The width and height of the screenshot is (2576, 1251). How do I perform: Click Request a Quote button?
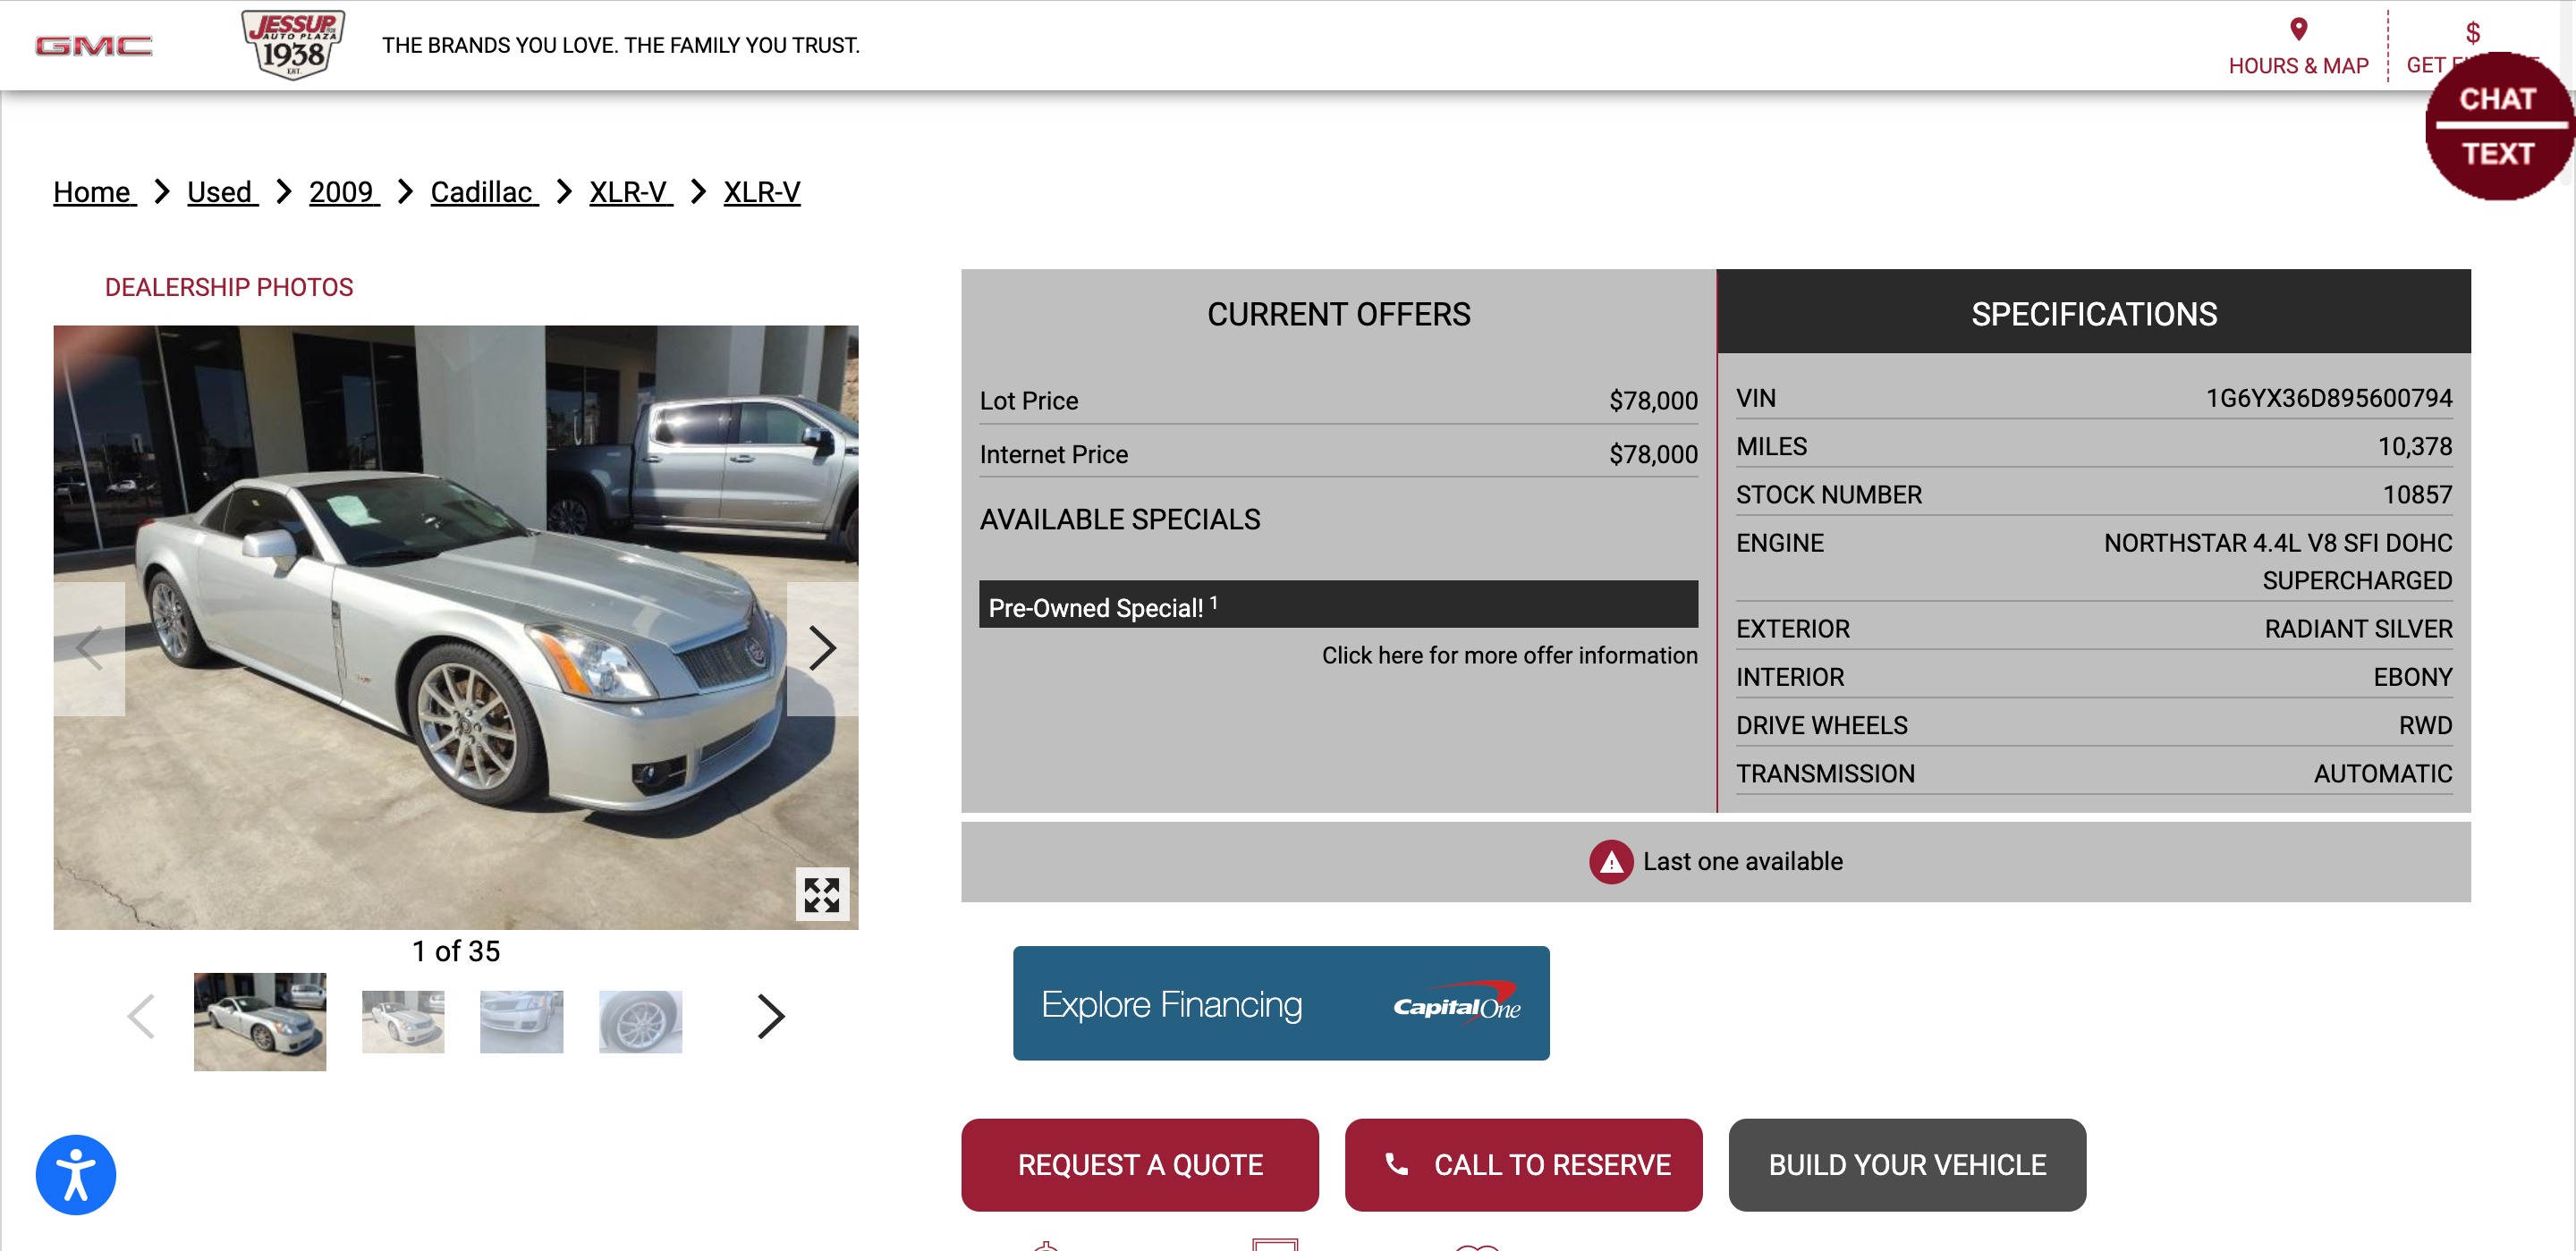[1139, 1164]
